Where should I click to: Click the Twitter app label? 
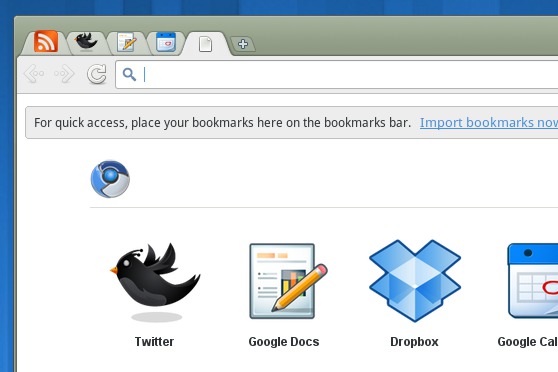click(154, 342)
